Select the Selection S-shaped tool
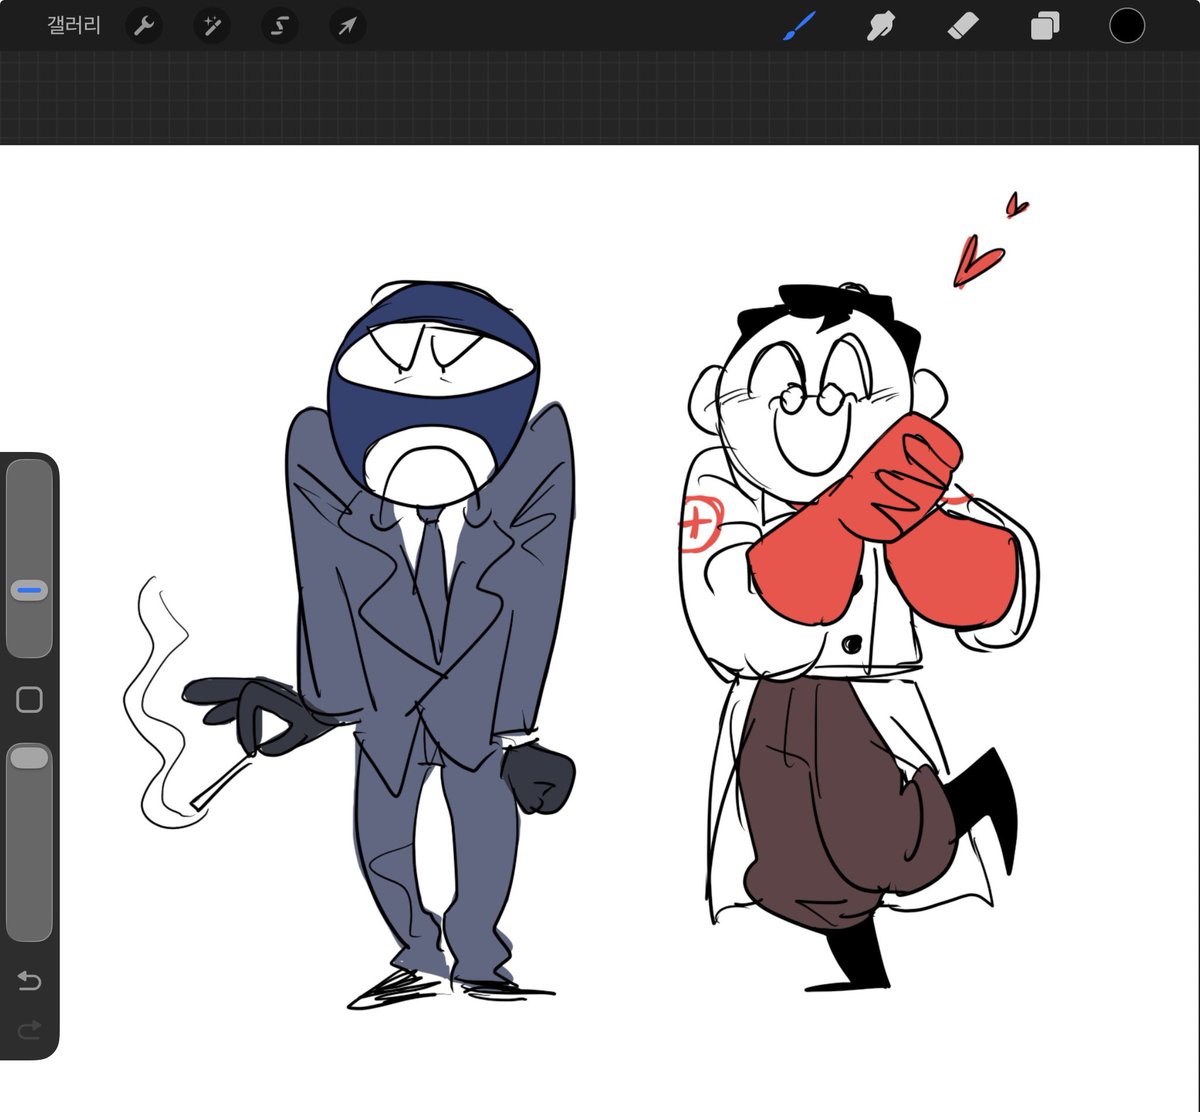1200x1112 pixels. (x=280, y=26)
